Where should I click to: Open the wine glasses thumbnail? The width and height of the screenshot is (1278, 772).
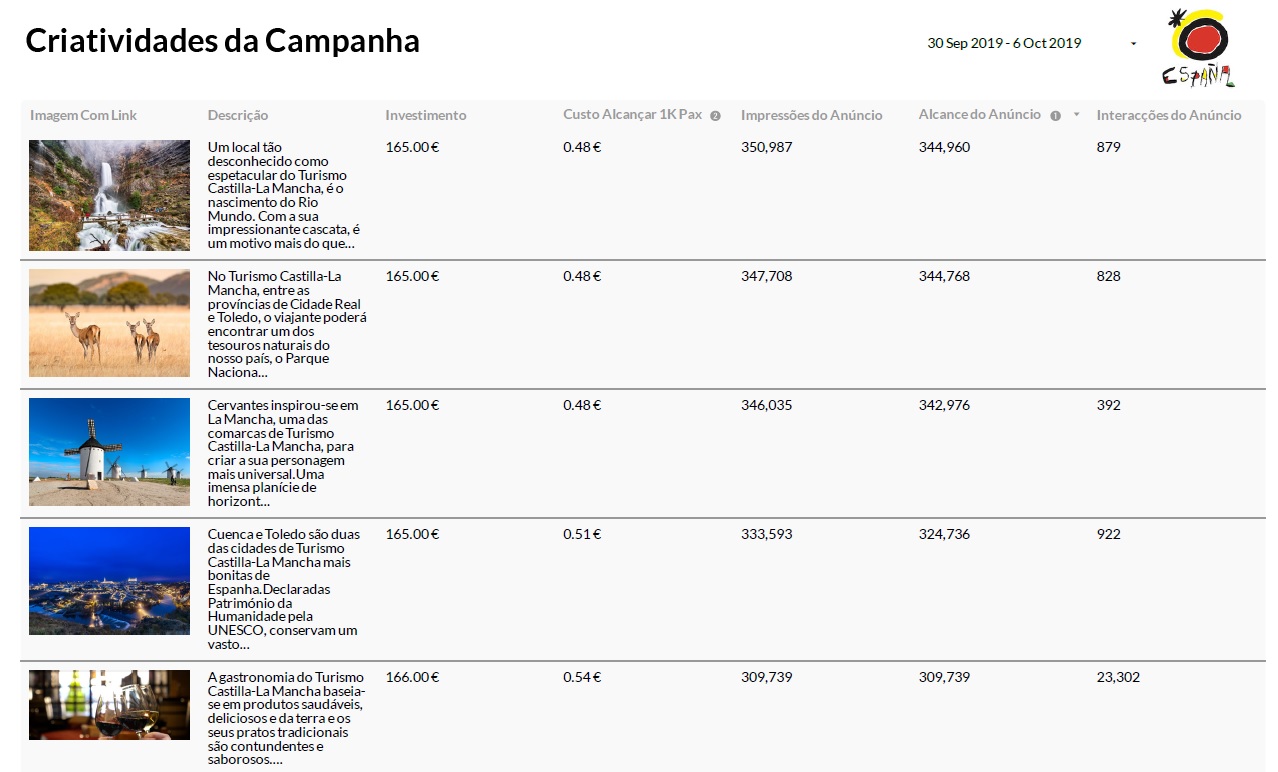click(x=109, y=705)
